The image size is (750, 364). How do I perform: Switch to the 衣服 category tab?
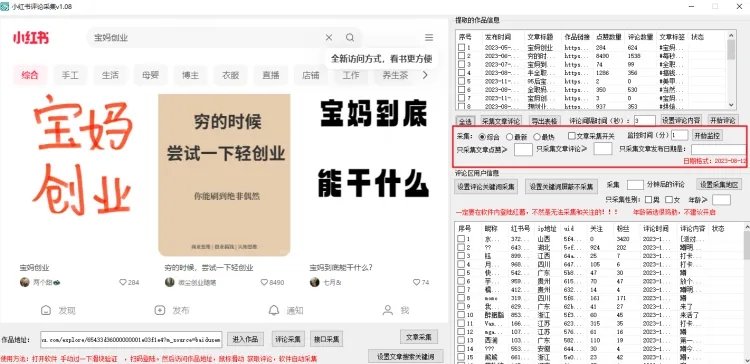(x=231, y=75)
